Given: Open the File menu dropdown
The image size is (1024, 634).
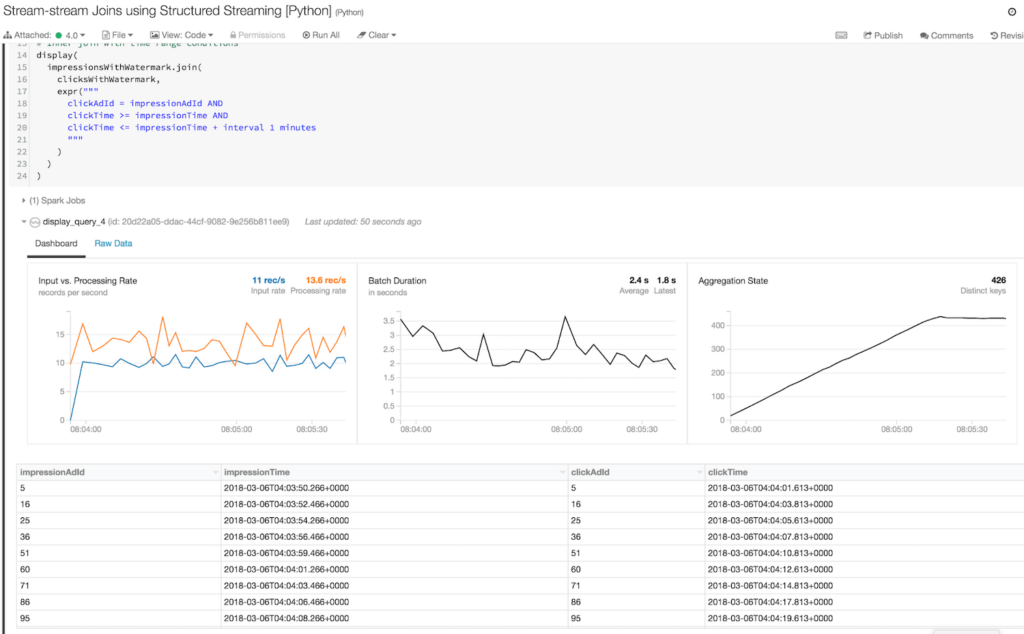Looking at the screenshot, I should coord(120,35).
